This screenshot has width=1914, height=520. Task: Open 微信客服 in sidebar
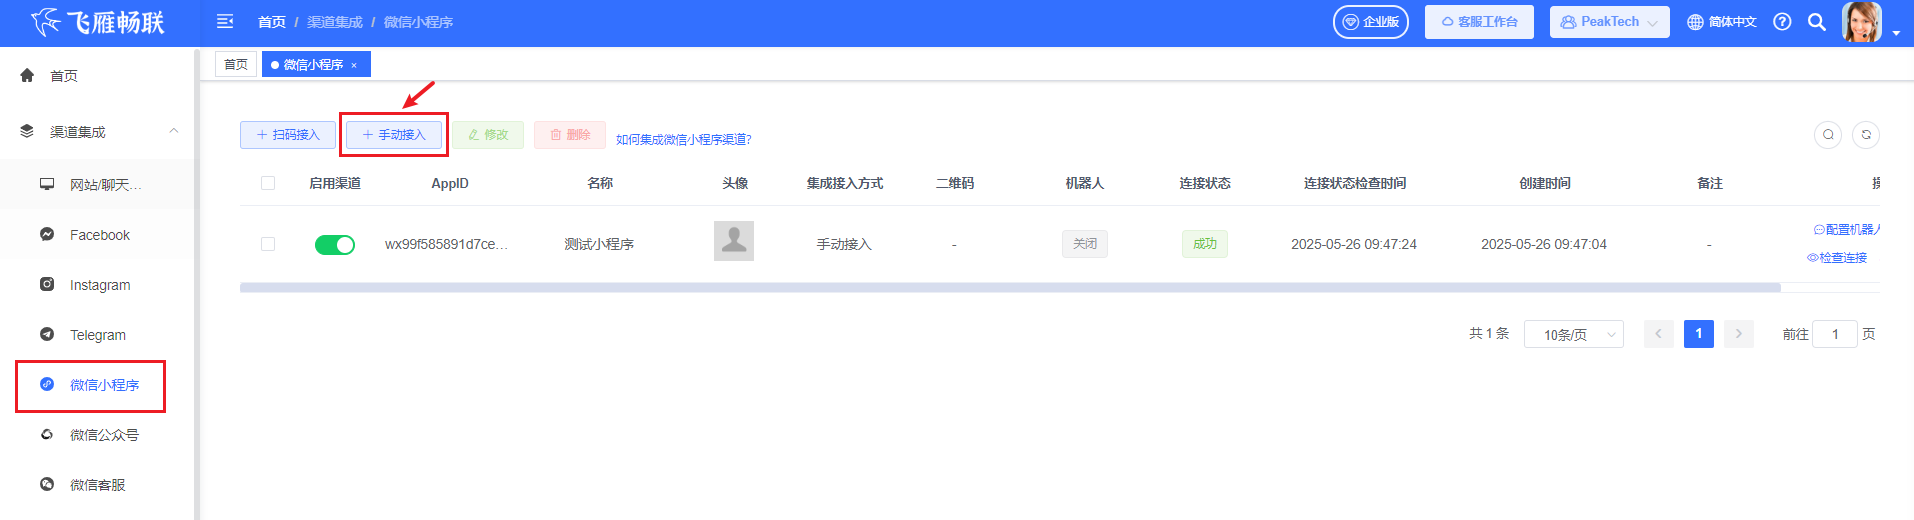tap(97, 485)
